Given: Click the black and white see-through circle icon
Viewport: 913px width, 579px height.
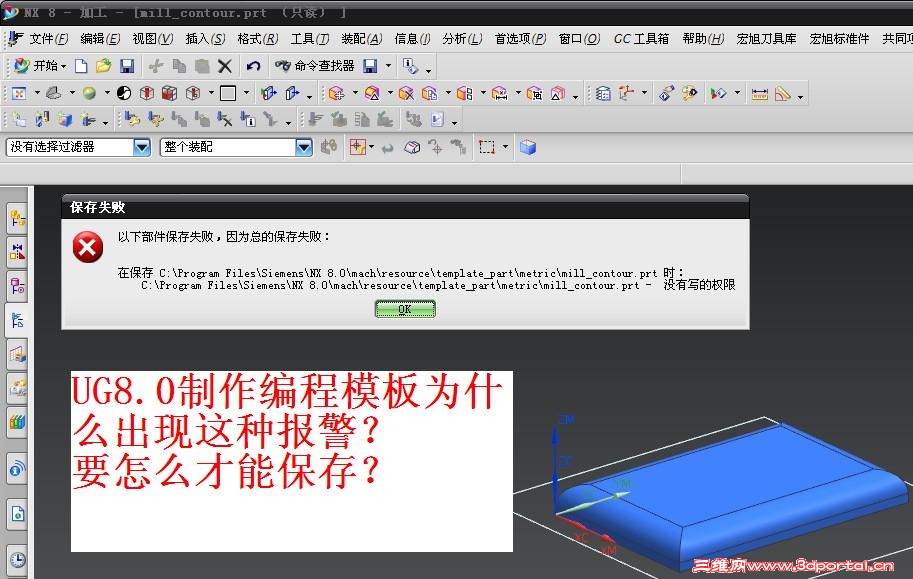Looking at the screenshot, I should click(x=124, y=93).
